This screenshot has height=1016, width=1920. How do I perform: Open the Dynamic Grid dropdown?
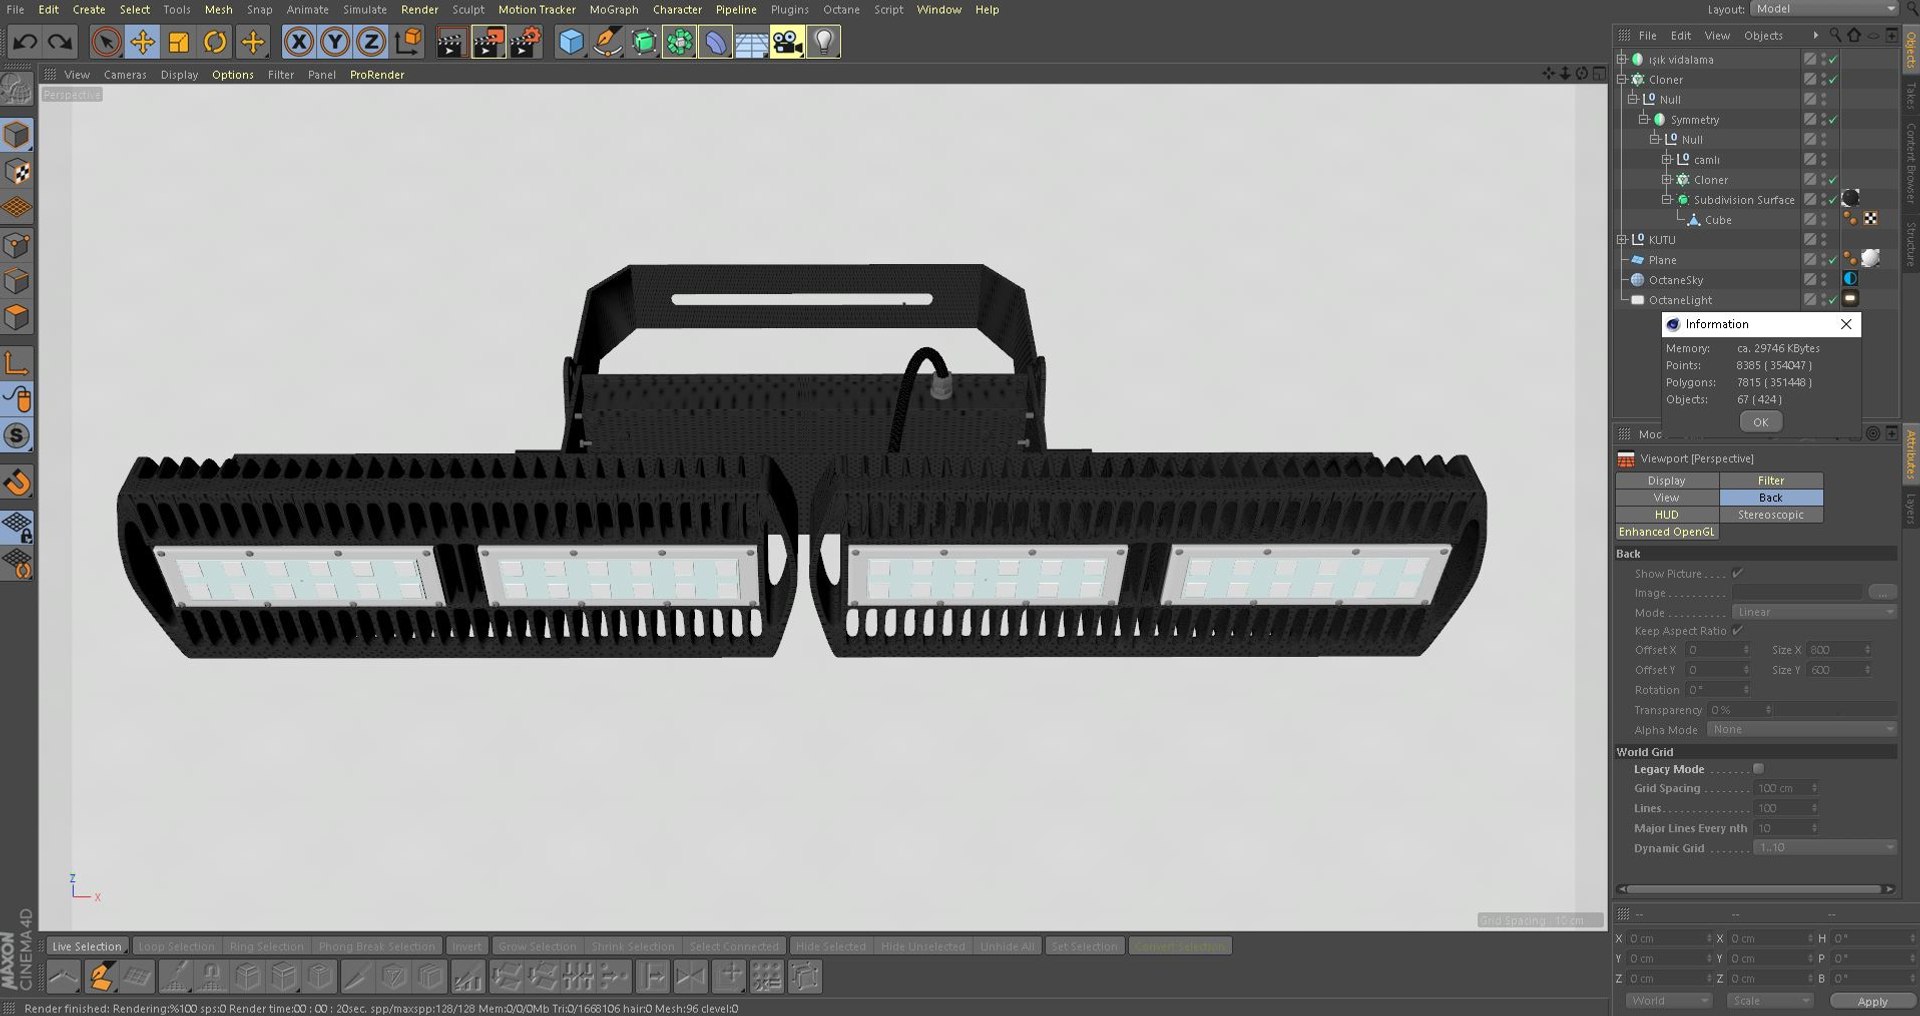1824,848
